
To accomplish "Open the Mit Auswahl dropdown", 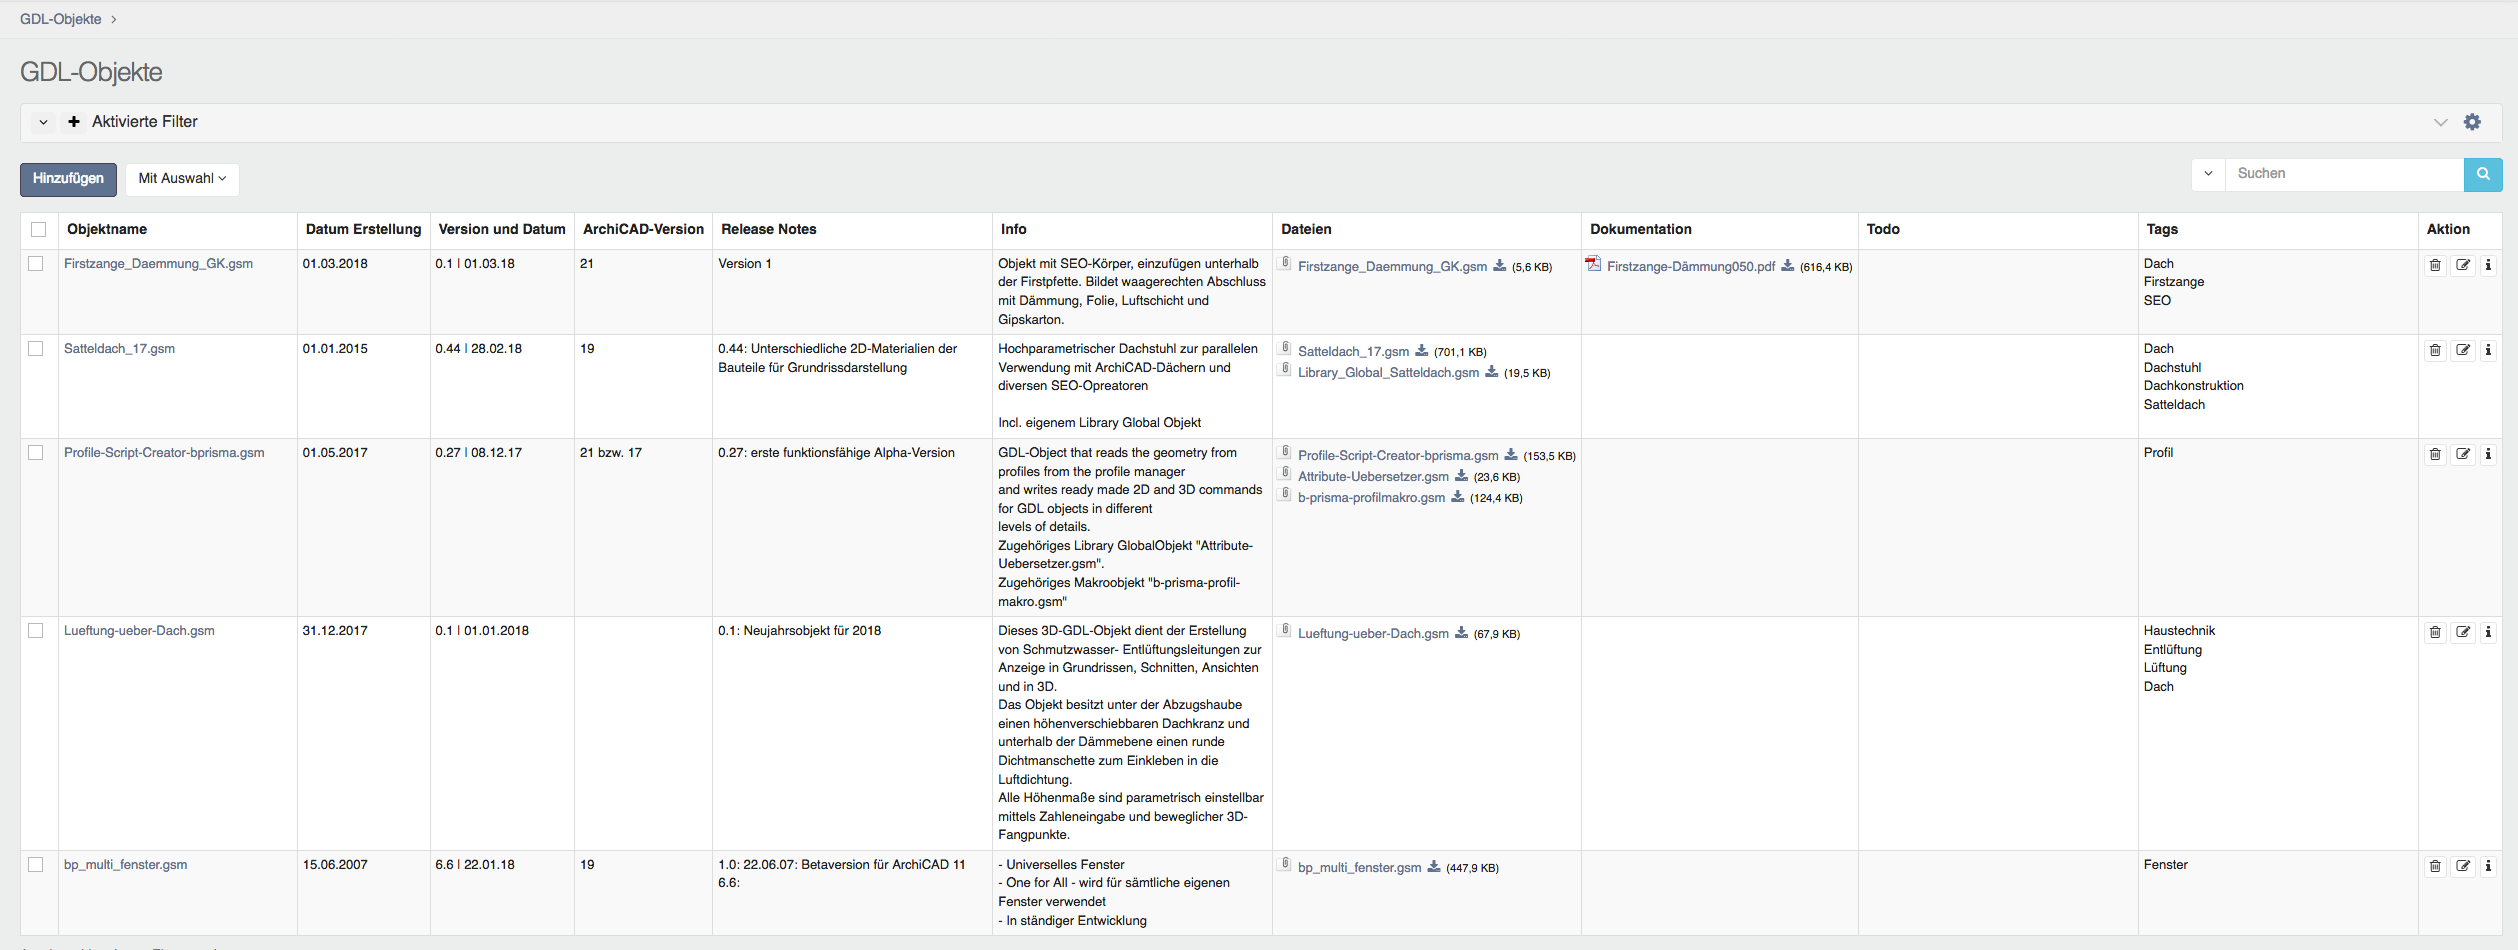I will [182, 179].
